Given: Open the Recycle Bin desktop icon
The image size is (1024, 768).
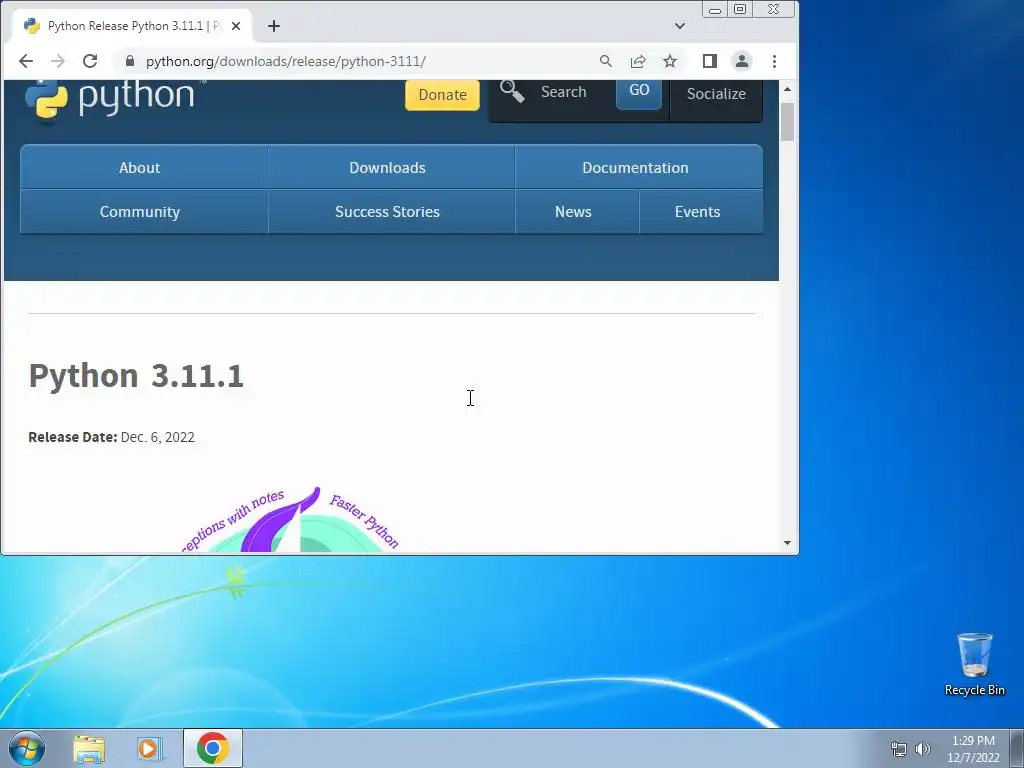Looking at the screenshot, I should (974, 664).
